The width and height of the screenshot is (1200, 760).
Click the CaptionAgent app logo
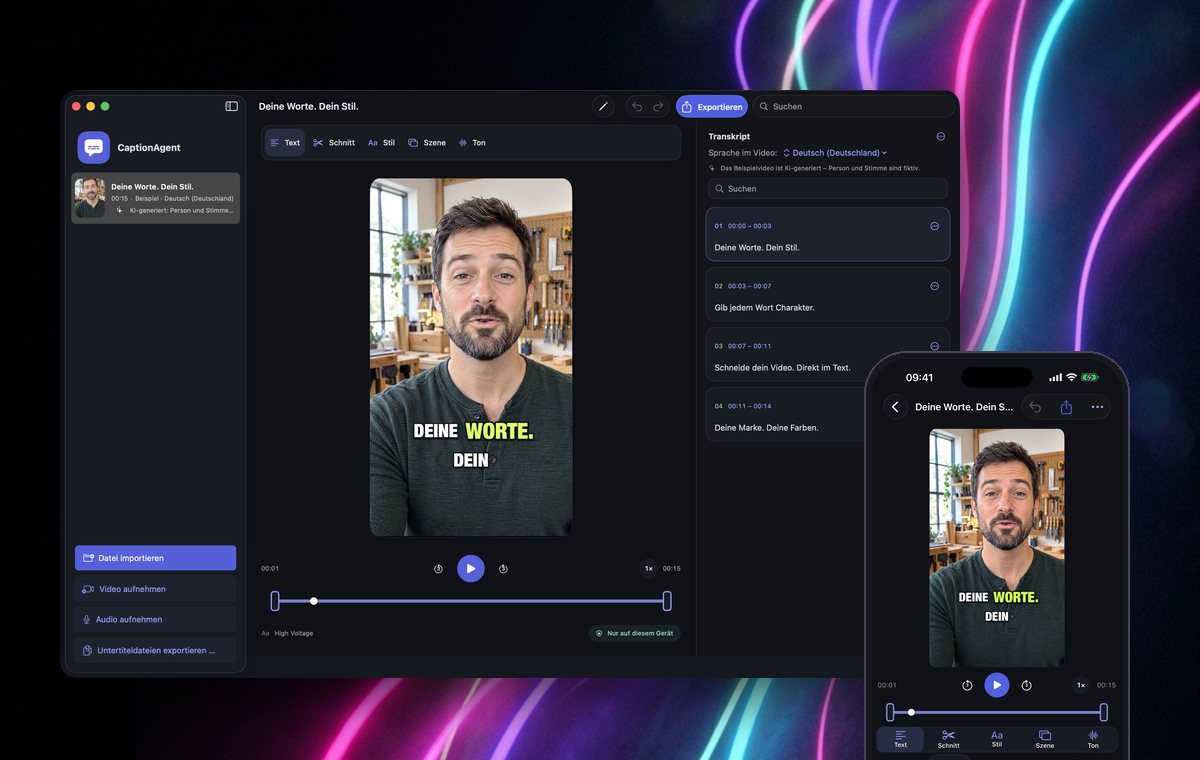pos(94,147)
